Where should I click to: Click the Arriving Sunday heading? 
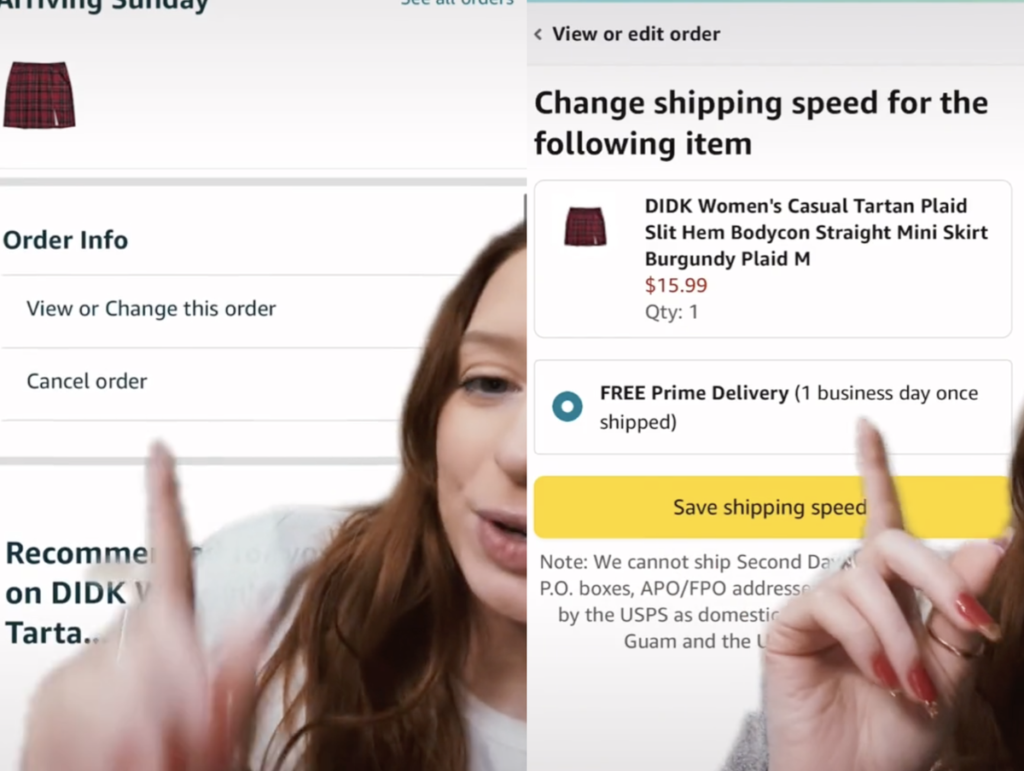click(x=104, y=6)
